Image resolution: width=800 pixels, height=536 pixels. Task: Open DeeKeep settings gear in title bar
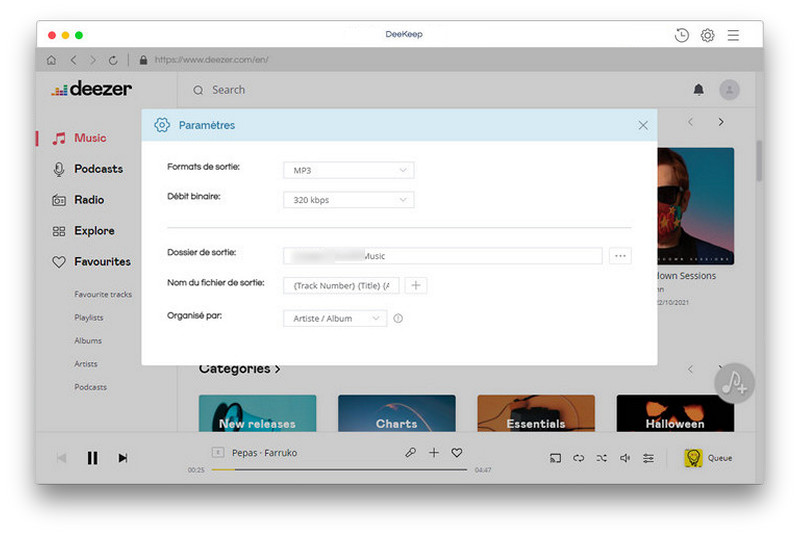(x=707, y=35)
